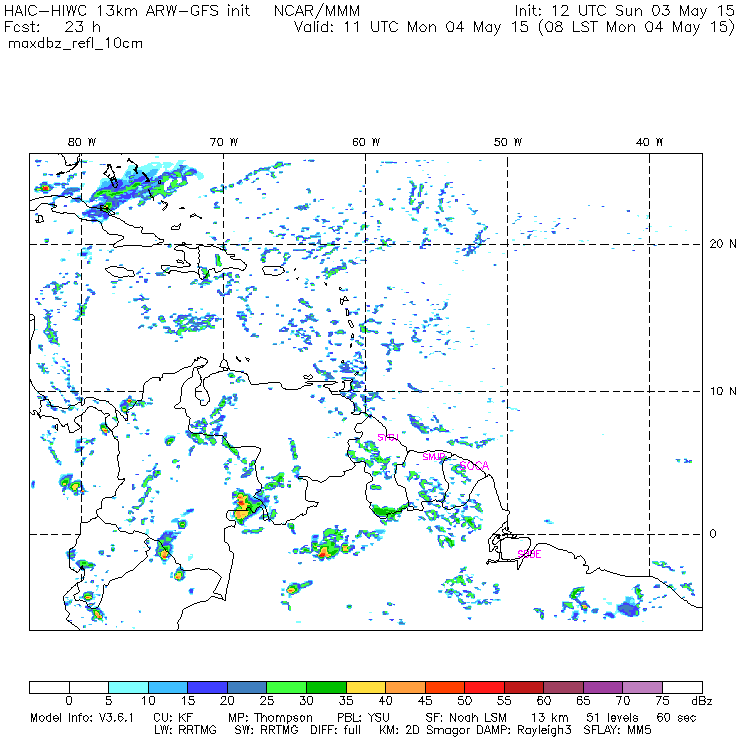Click the yellow 35–40 dBz colorbar segment
This screenshot has width=740, height=740.
coord(366,687)
